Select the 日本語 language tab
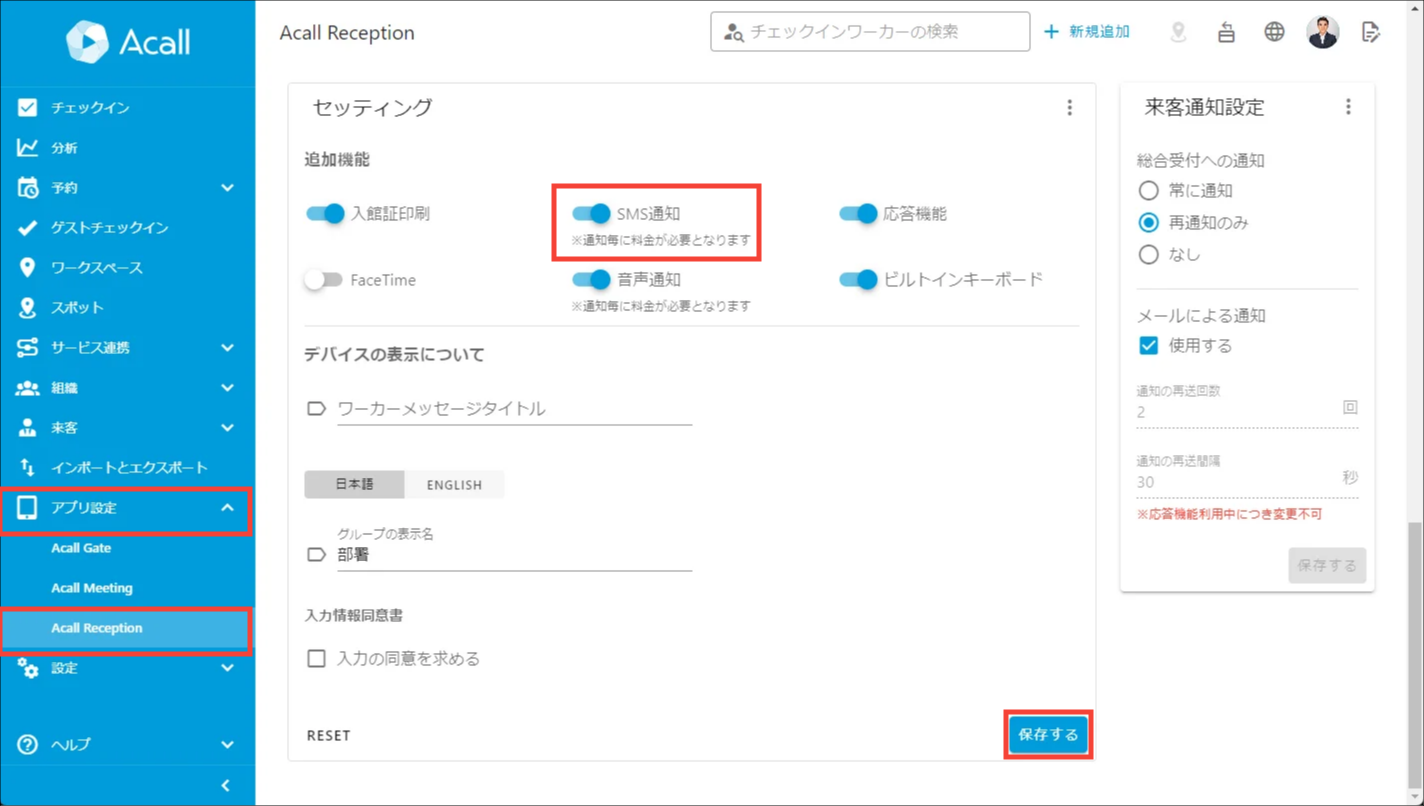The height and width of the screenshot is (806, 1424). coord(354,484)
